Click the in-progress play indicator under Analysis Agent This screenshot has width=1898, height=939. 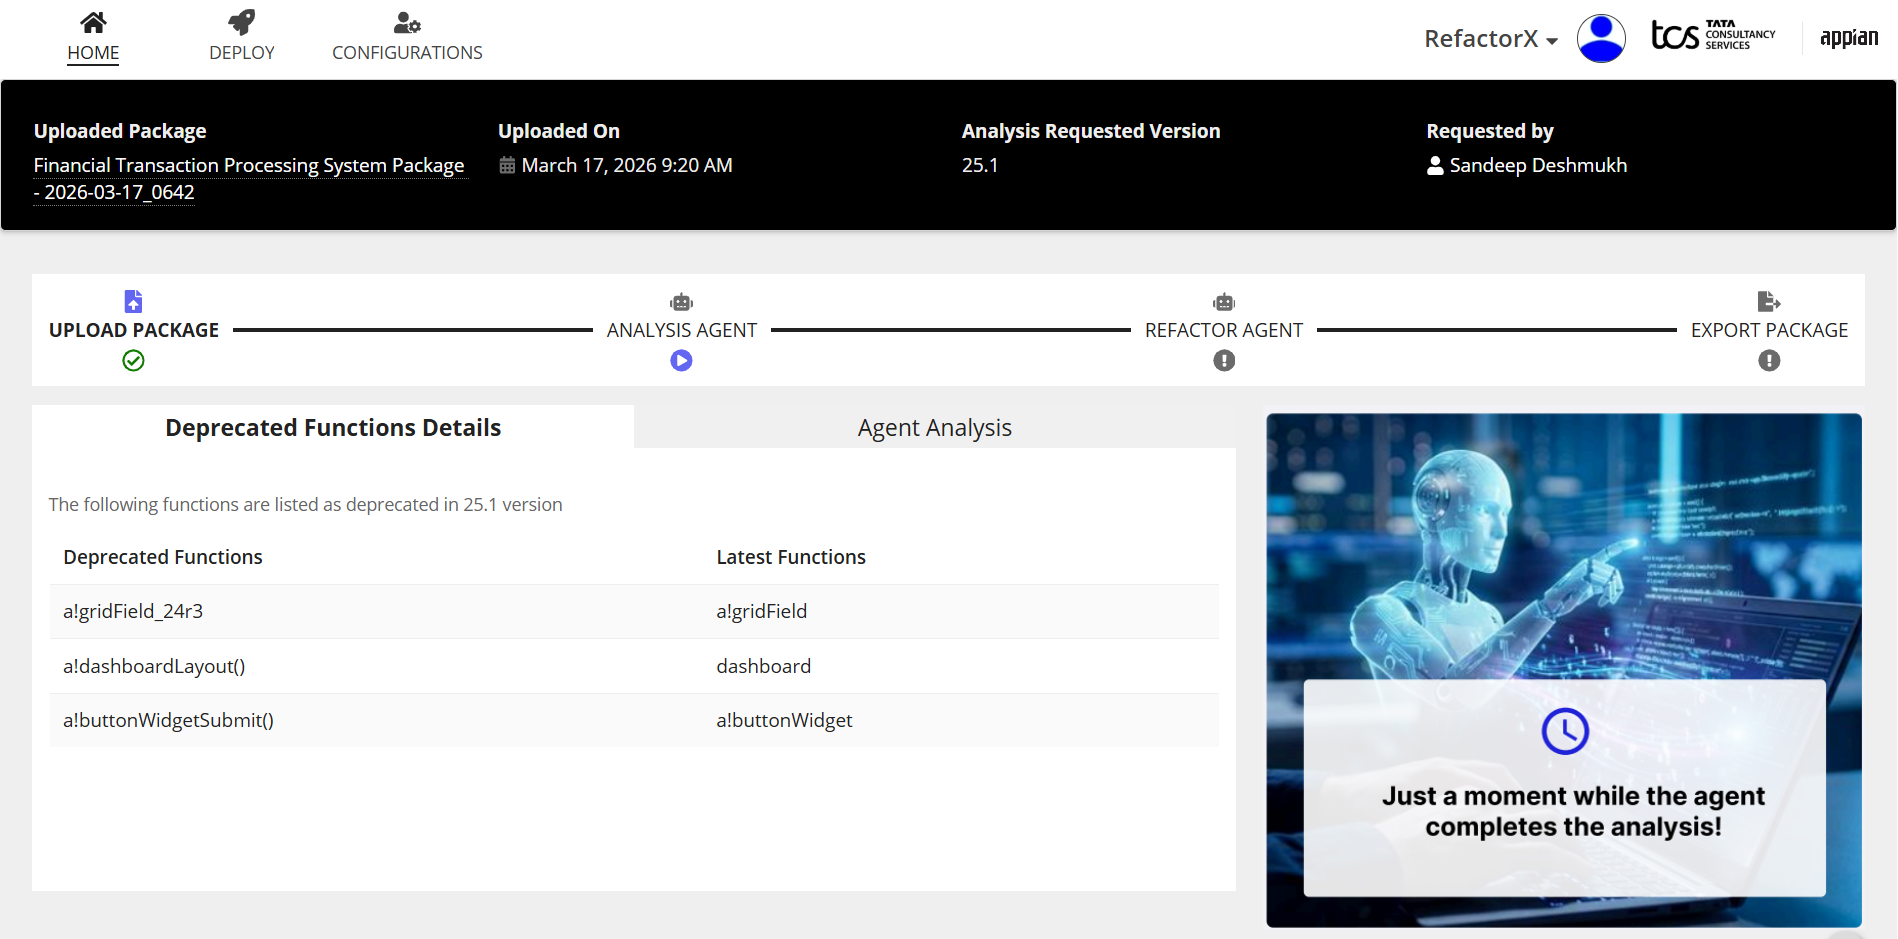click(681, 361)
